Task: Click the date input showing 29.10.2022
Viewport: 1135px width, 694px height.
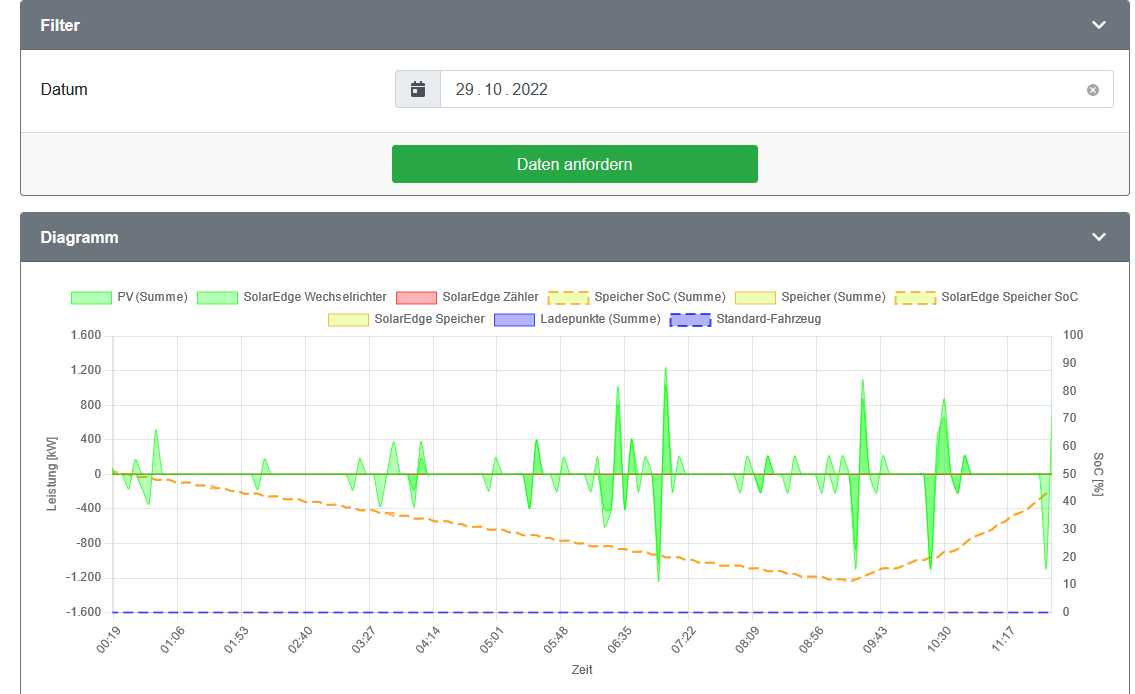Action: pos(760,89)
